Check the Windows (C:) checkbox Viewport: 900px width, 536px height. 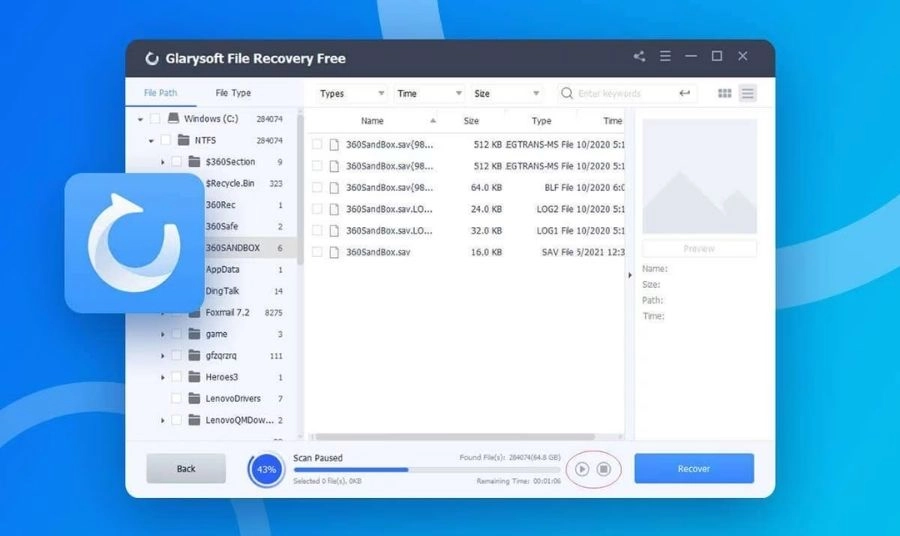pyautogui.click(x=155, y=118)
